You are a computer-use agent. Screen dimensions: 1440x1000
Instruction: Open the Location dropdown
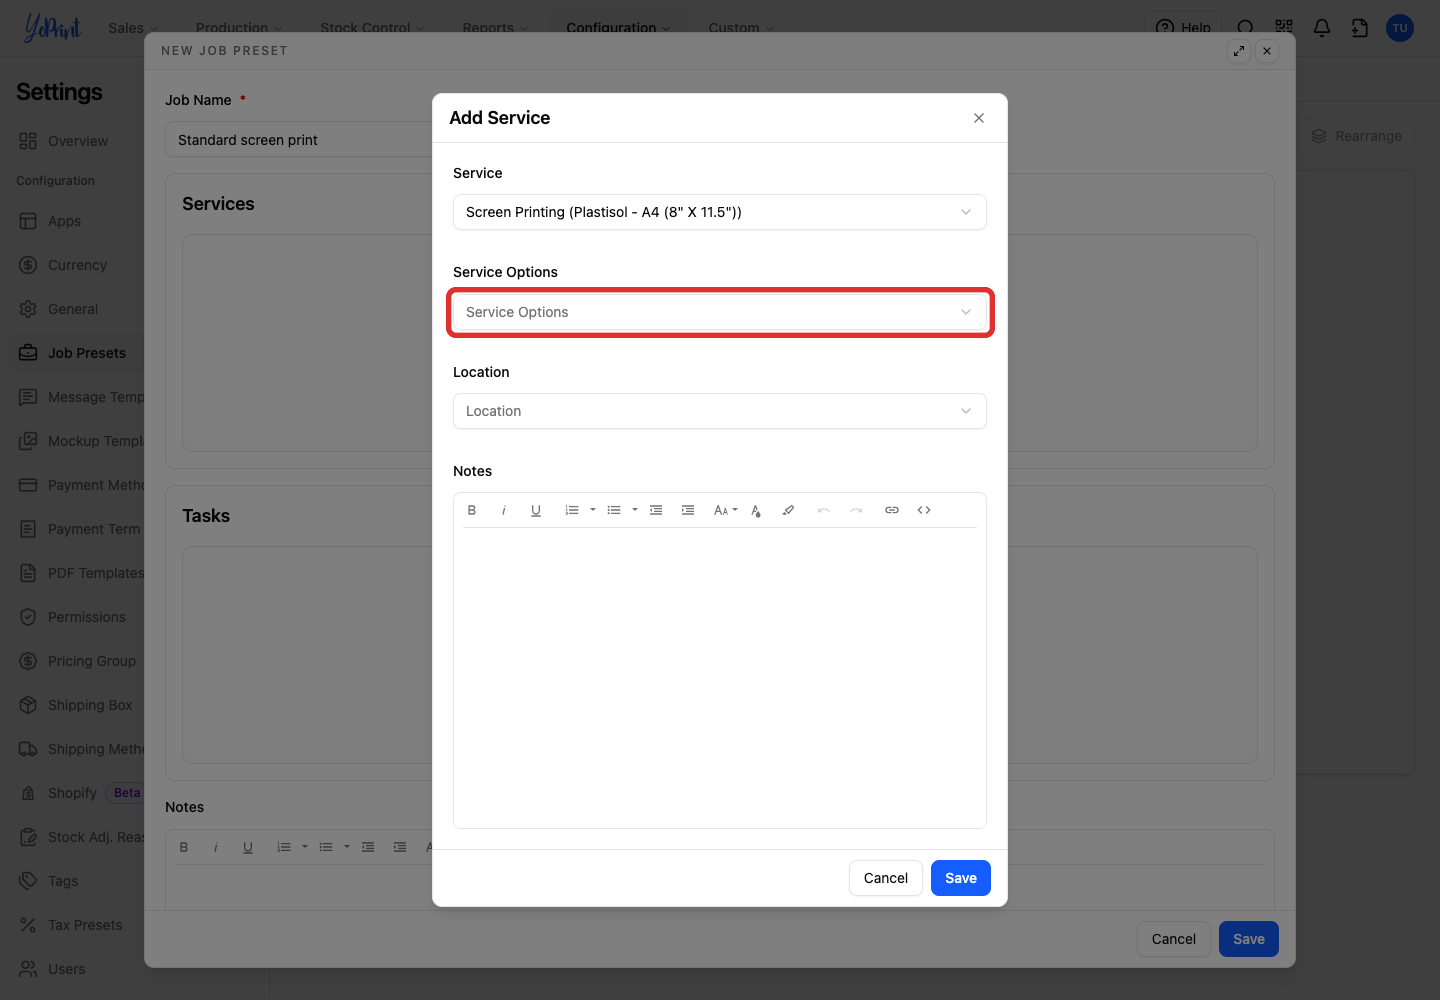[x=720, y=411]
